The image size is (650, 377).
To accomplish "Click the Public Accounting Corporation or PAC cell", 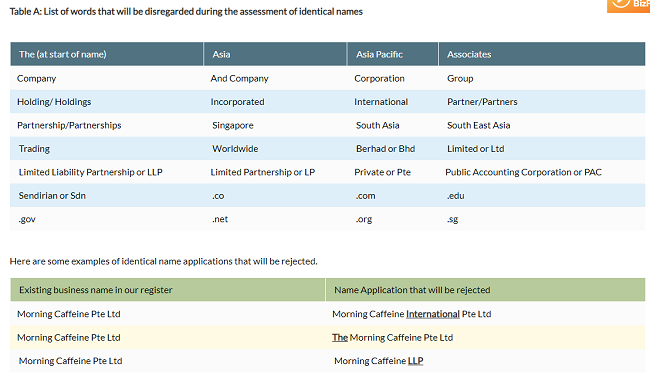I will pos(542,172).
